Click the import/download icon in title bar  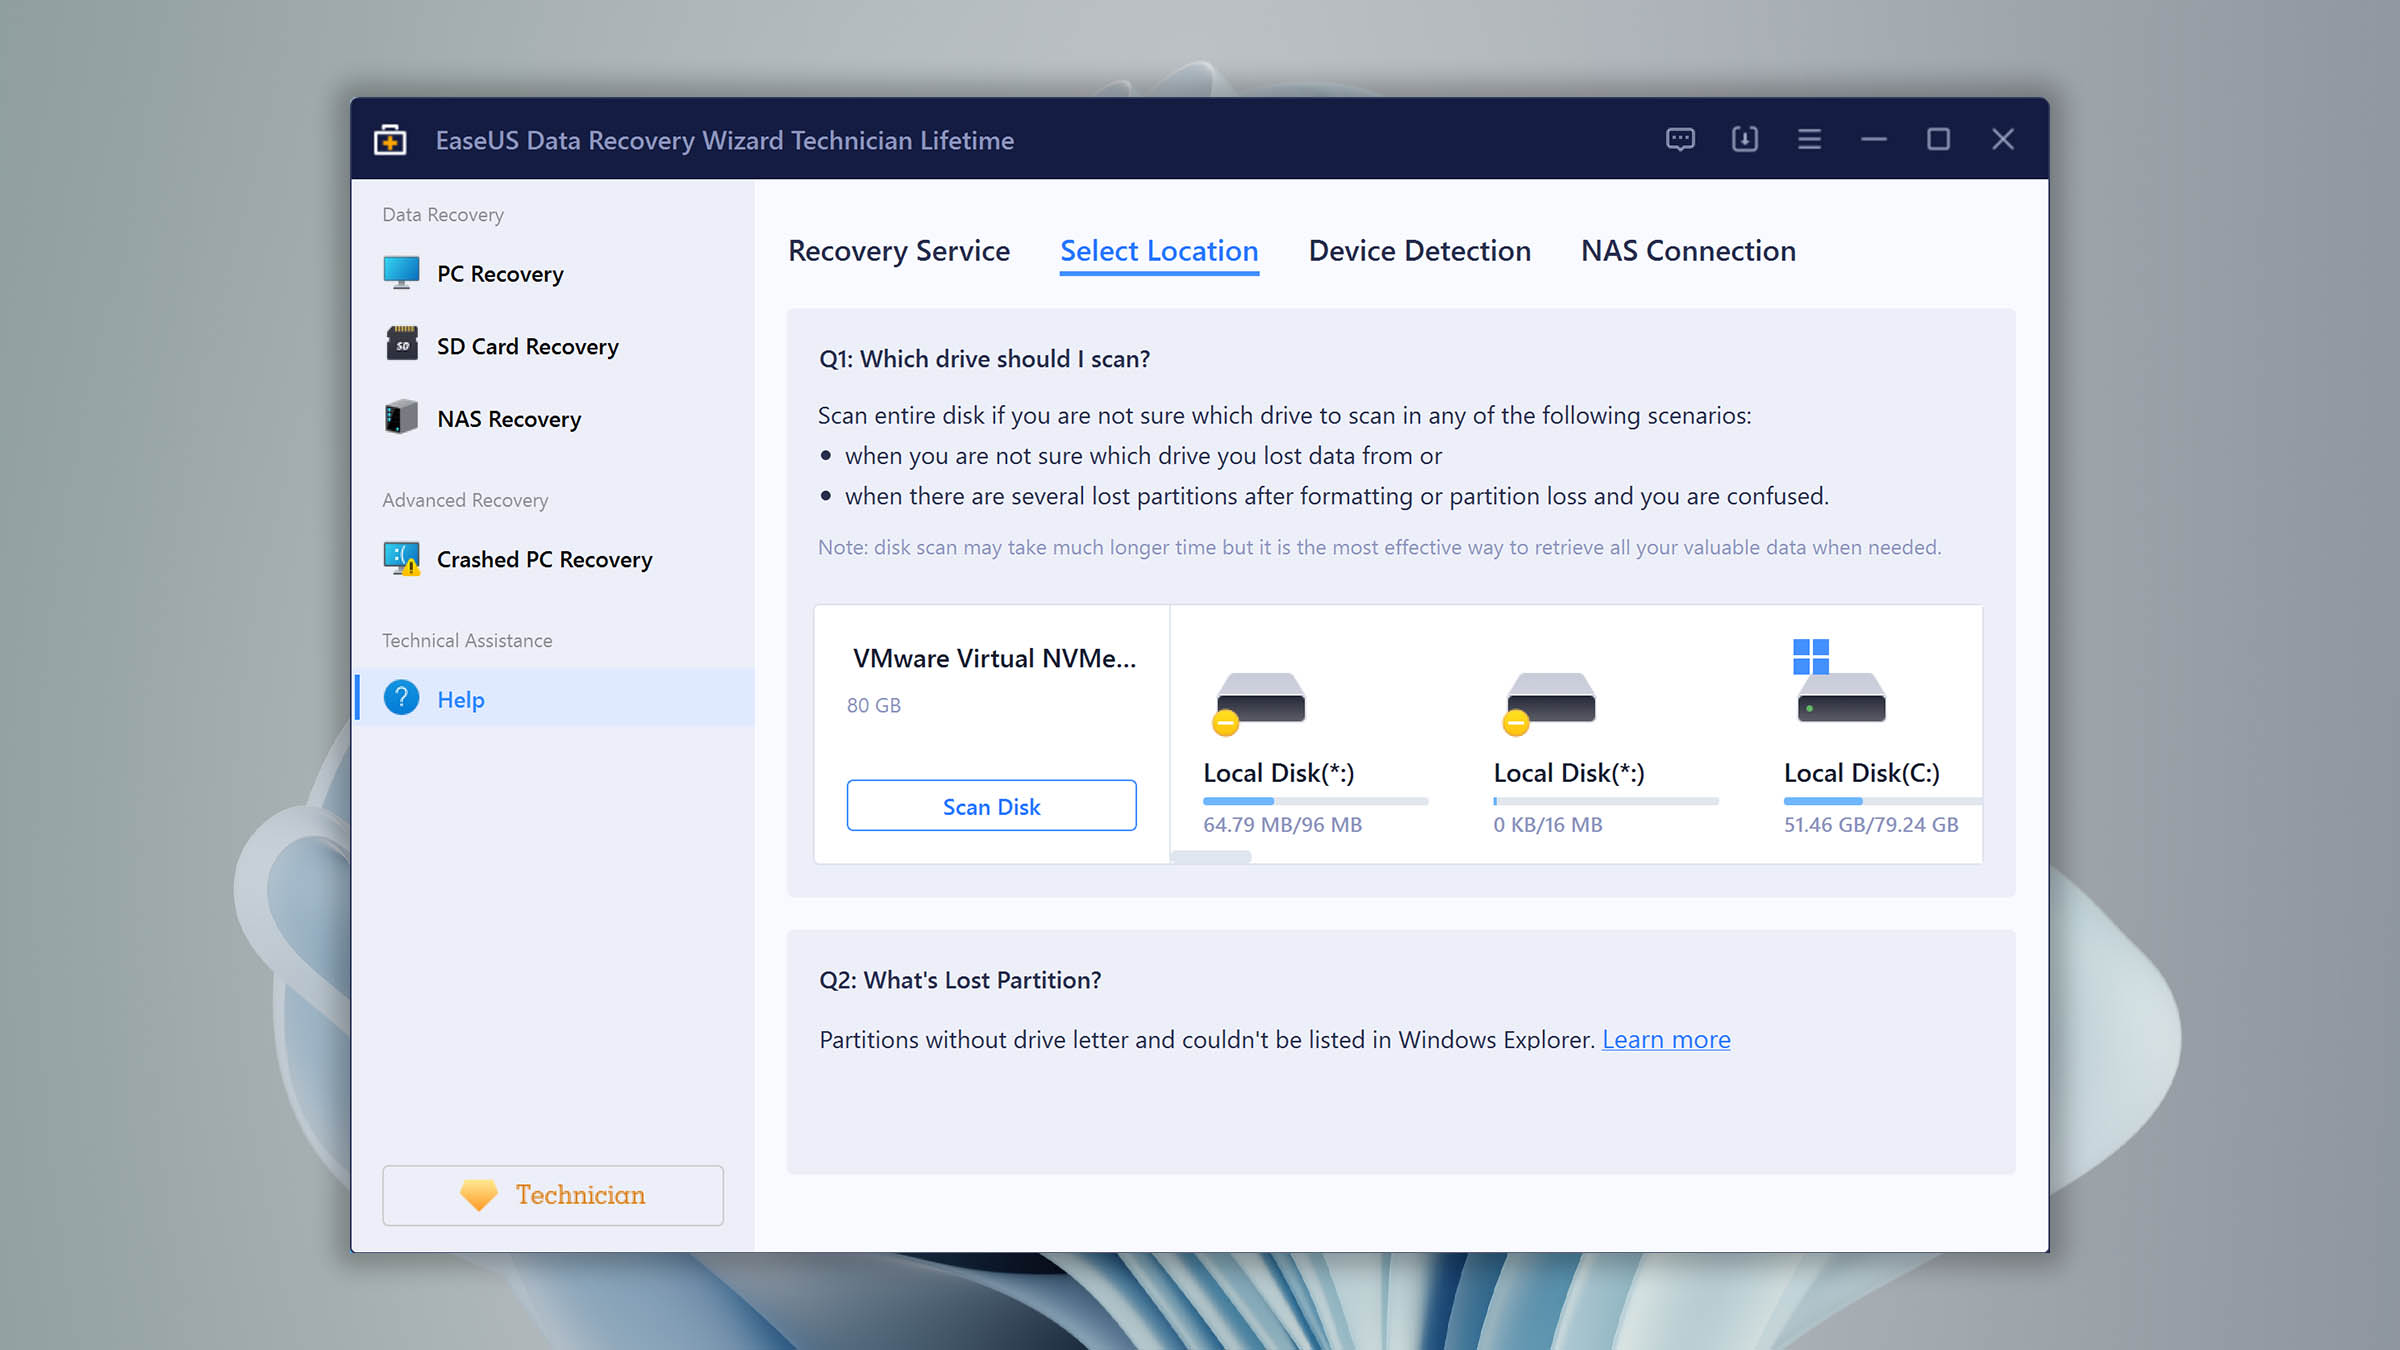[x=1745, y=139]
